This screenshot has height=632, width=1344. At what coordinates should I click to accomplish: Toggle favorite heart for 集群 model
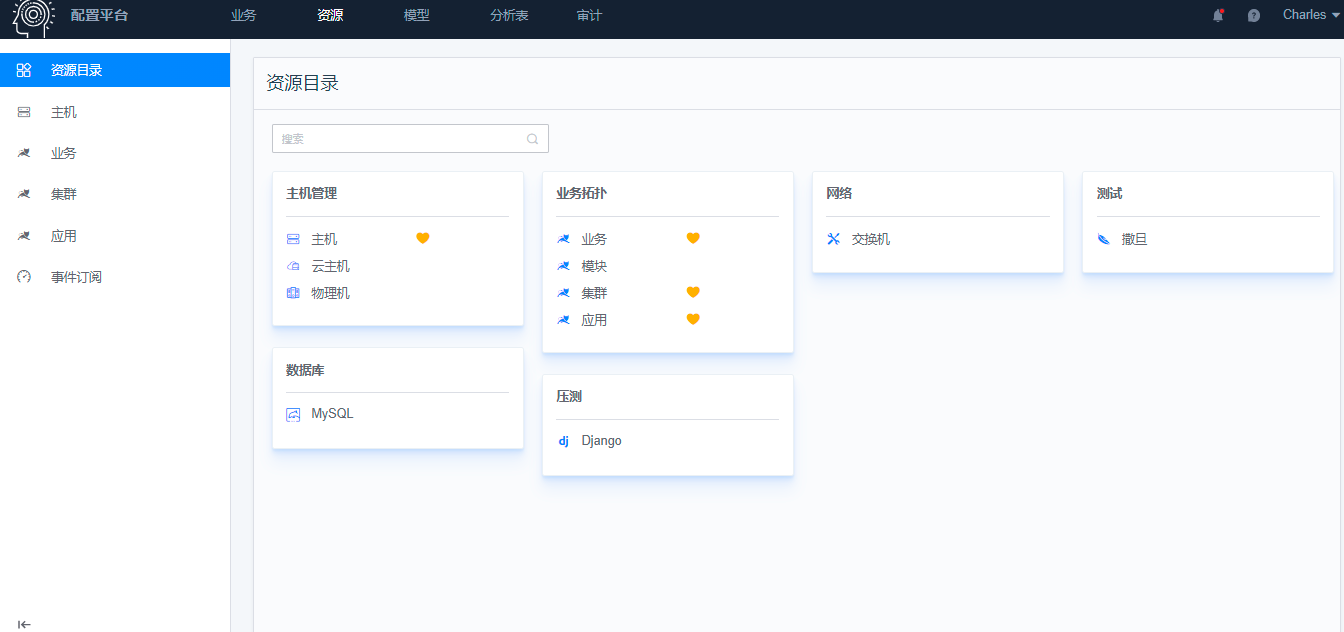pyautogui.click(x=693, y=292)
